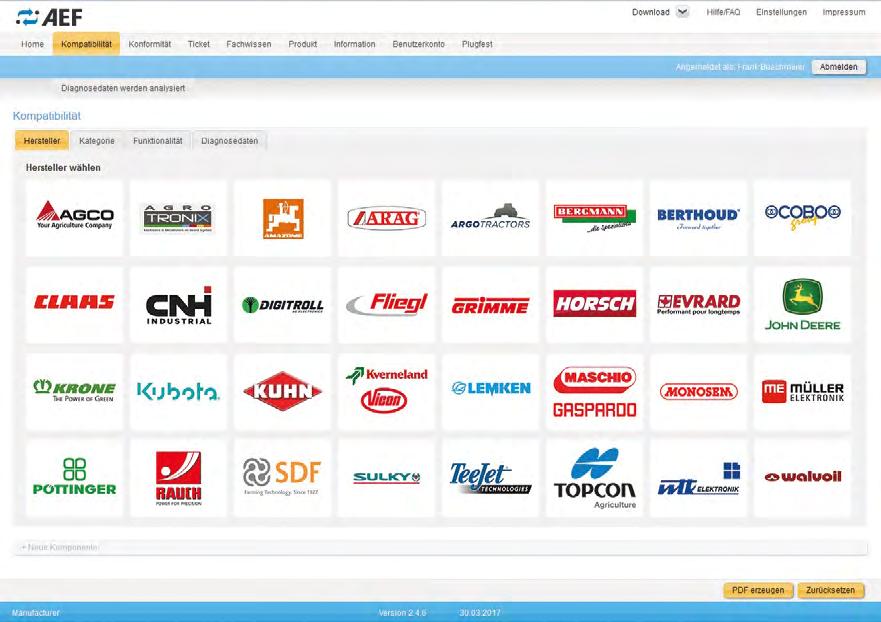Screen dimensions: 881x622
Task: Open the Konformität menu
Action: pyautogui.click(x=149, y=44)
